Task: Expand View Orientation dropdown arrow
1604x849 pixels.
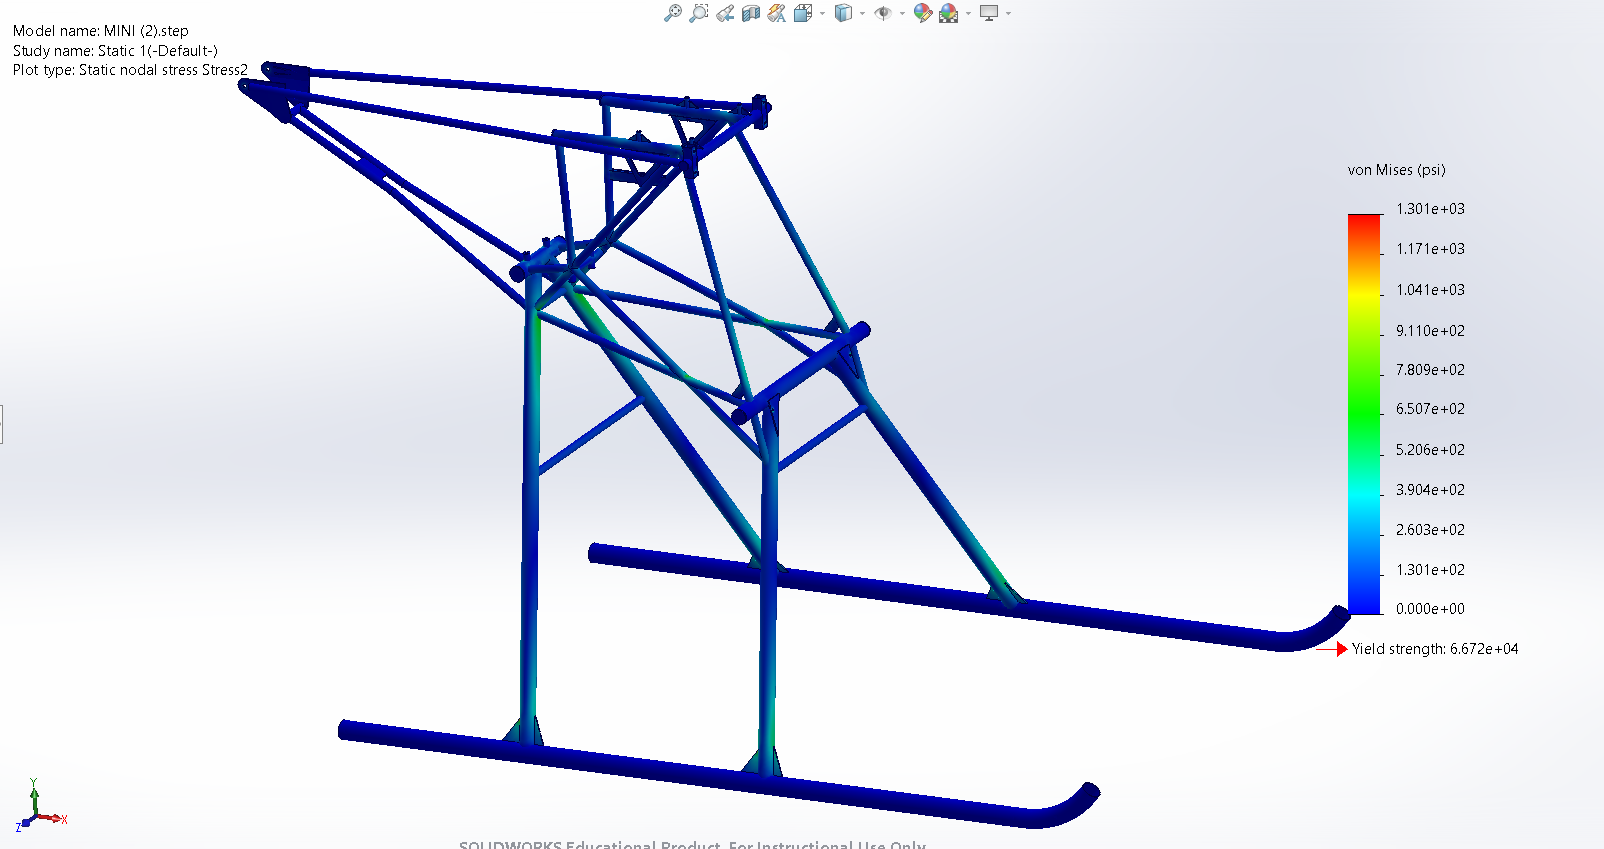Action: pyautogui.click(x=822, y=13)
